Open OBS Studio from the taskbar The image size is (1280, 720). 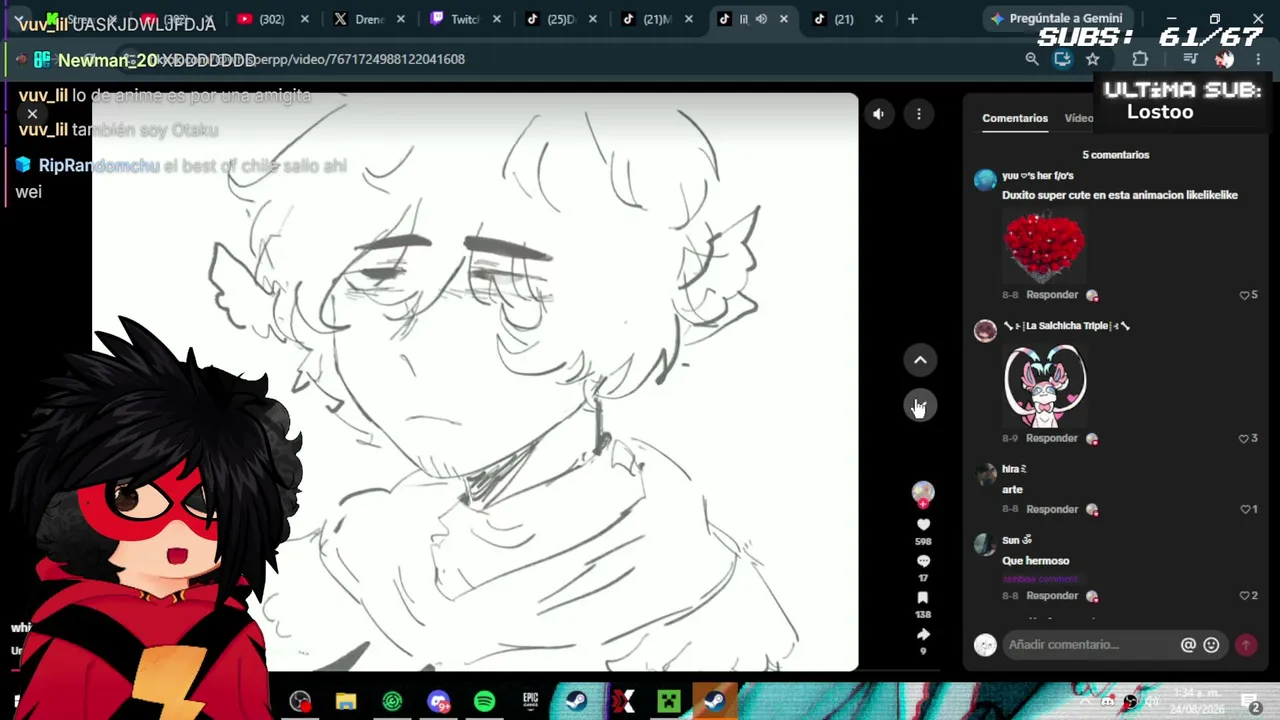point(300,701)
